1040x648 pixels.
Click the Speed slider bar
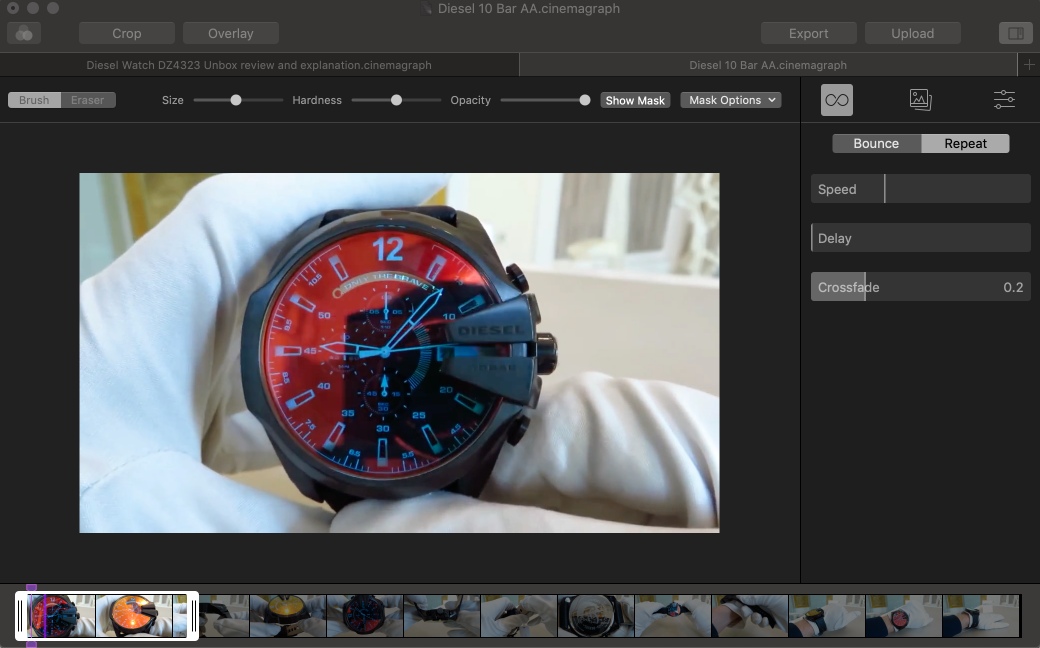point(921,189)
